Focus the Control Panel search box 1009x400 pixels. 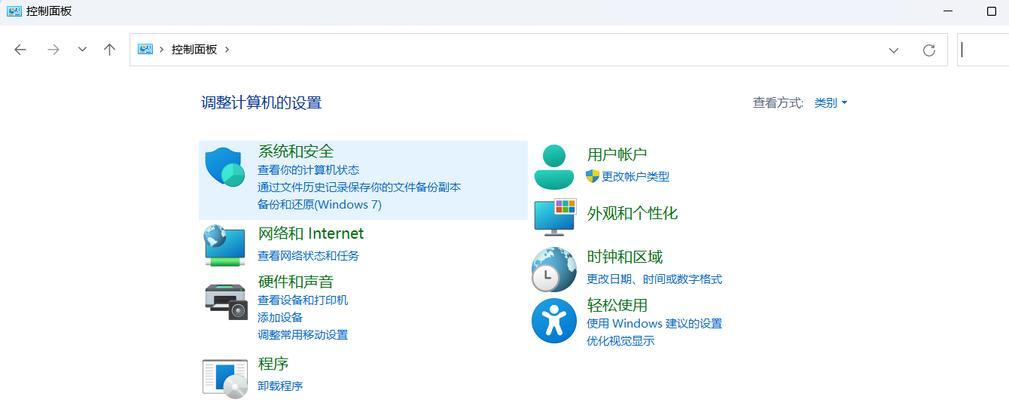[x=983, y=50]
